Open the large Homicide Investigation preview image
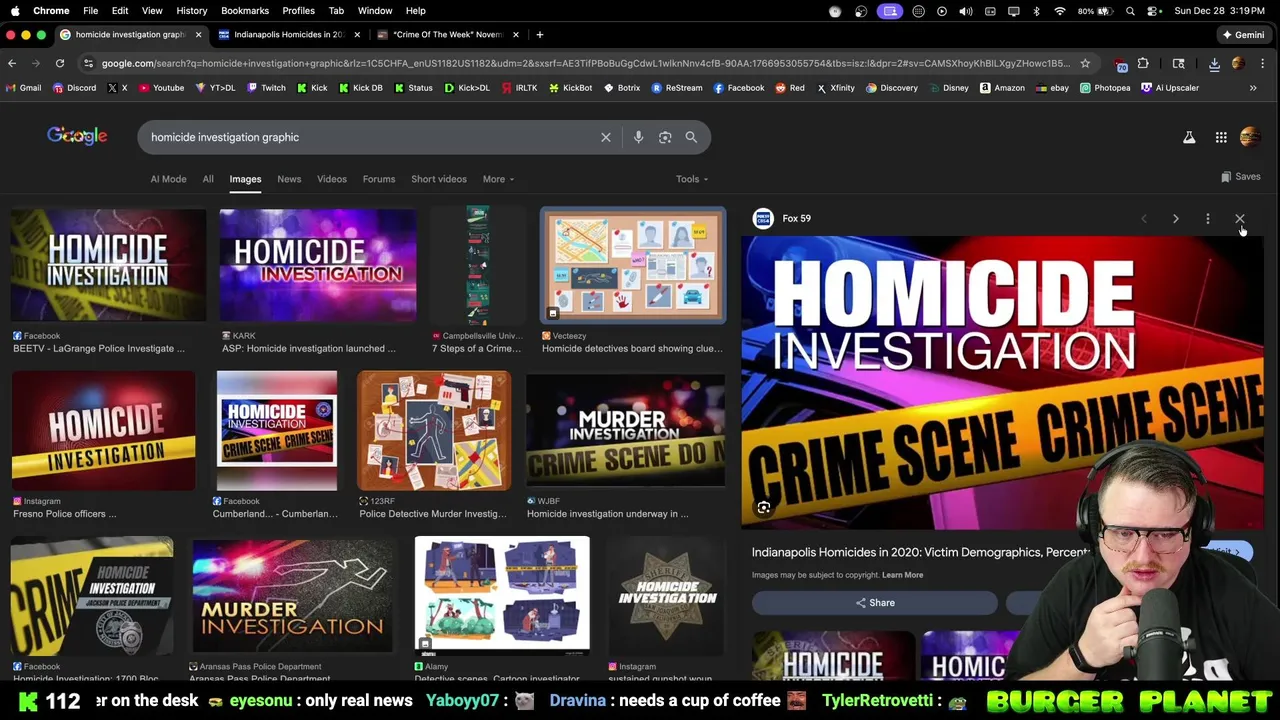This screenshot has height=720, width=1280. [1002, 382]
